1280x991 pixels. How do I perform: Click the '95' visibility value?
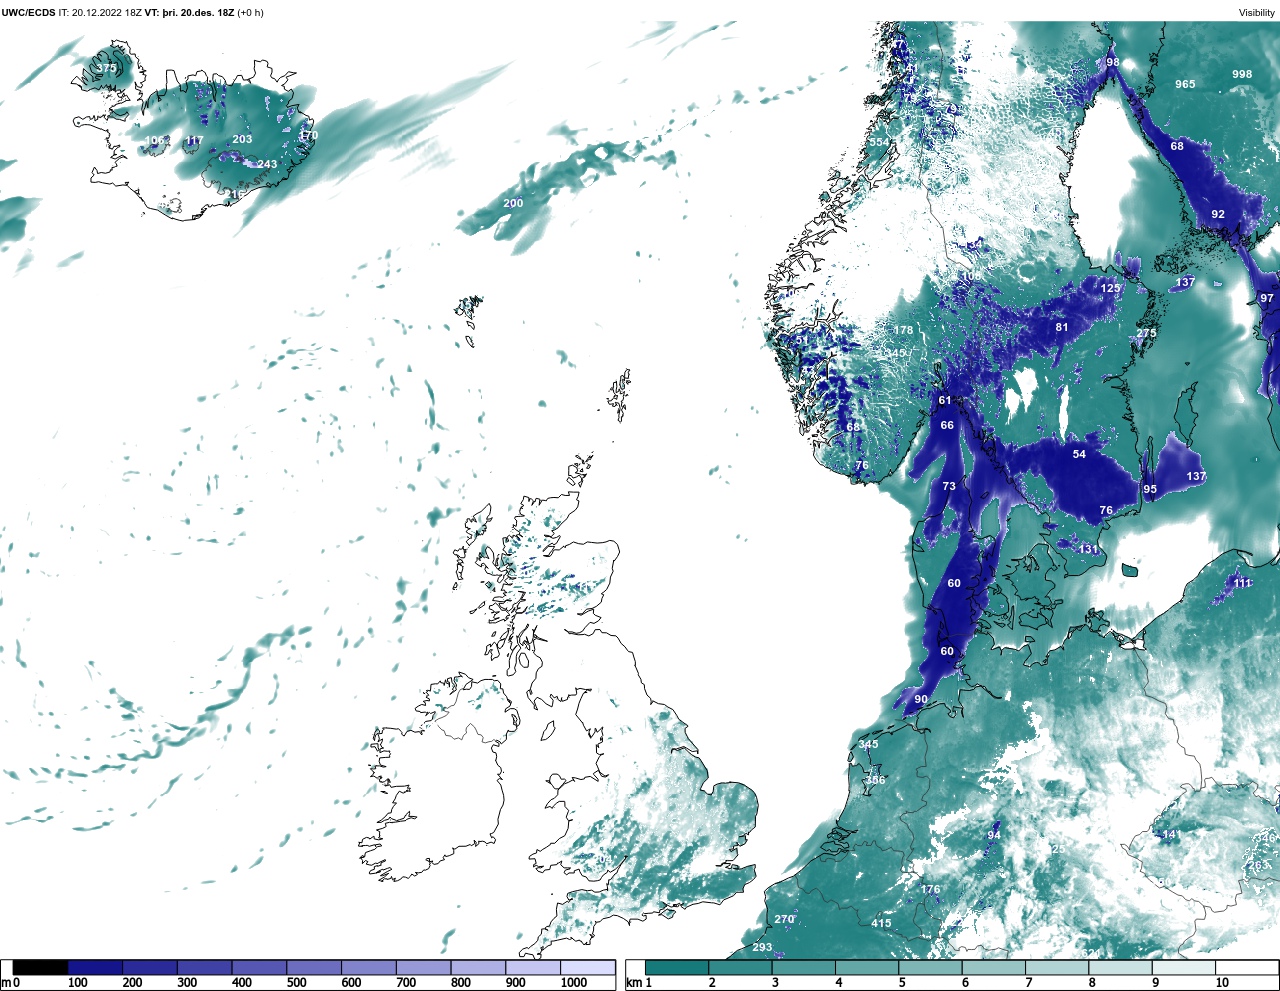[1150, 489]
